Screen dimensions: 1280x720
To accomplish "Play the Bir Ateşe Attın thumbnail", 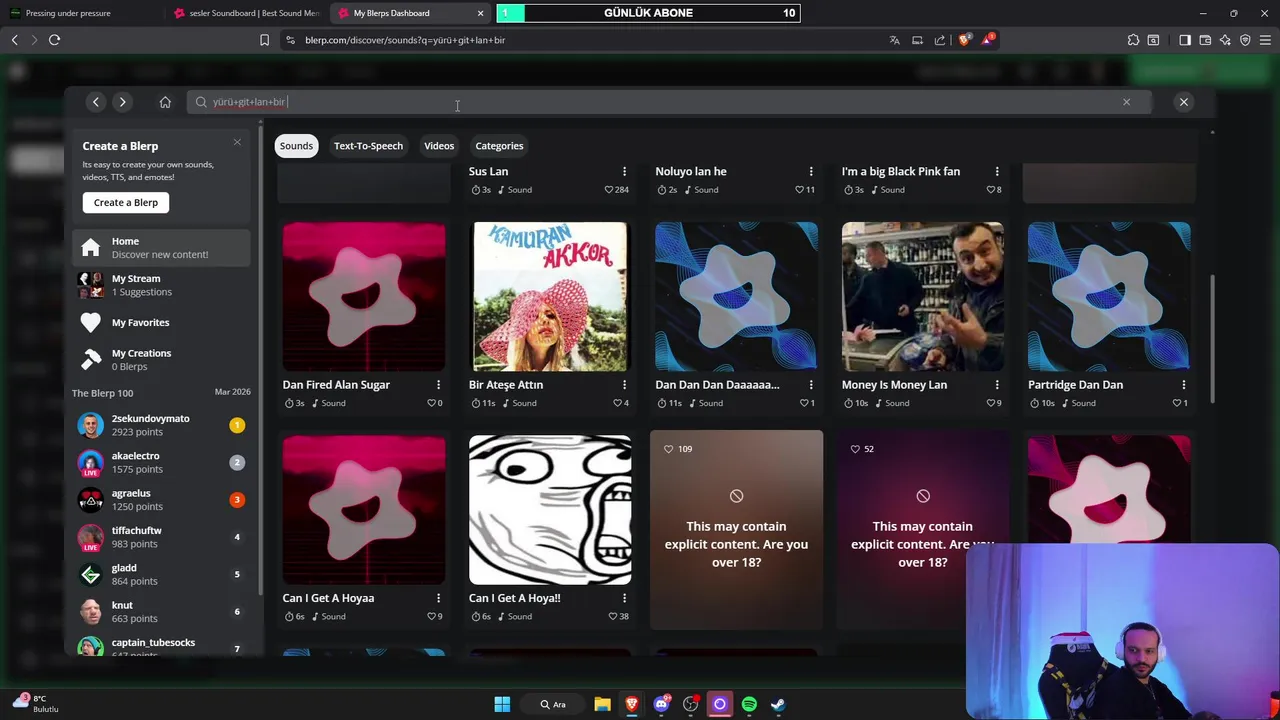I will click(550, 297).
